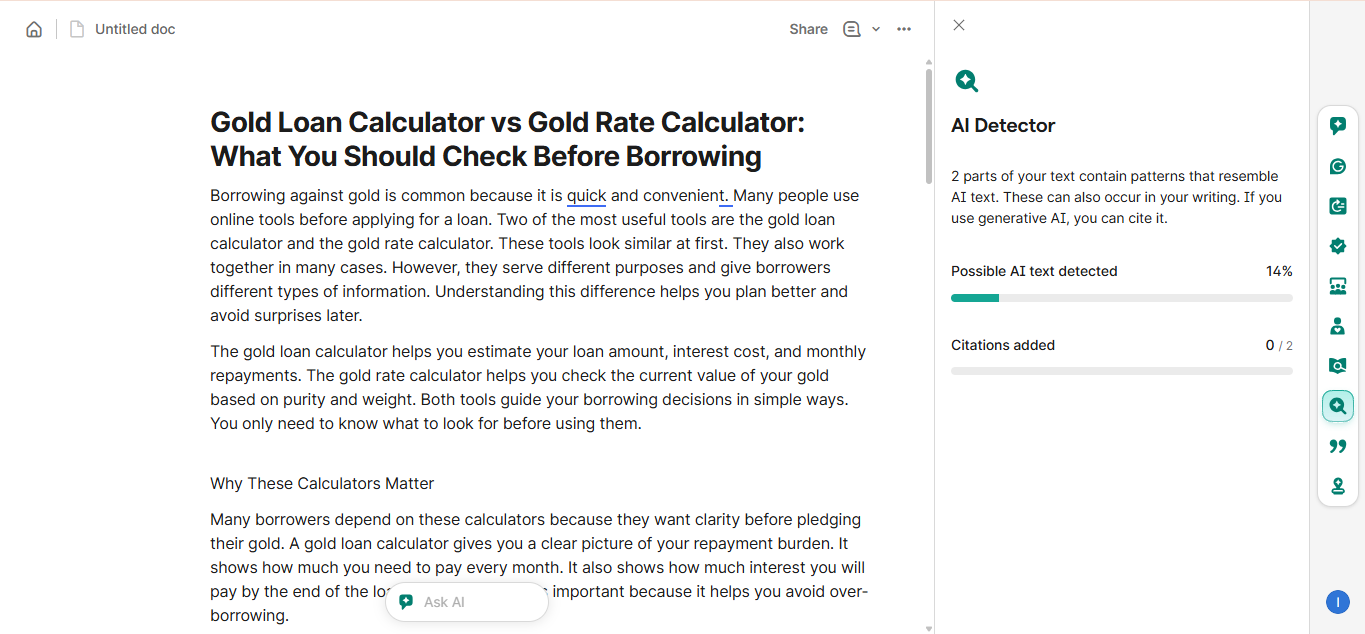Open the three-dot more options menu

[x=904, y=29]
